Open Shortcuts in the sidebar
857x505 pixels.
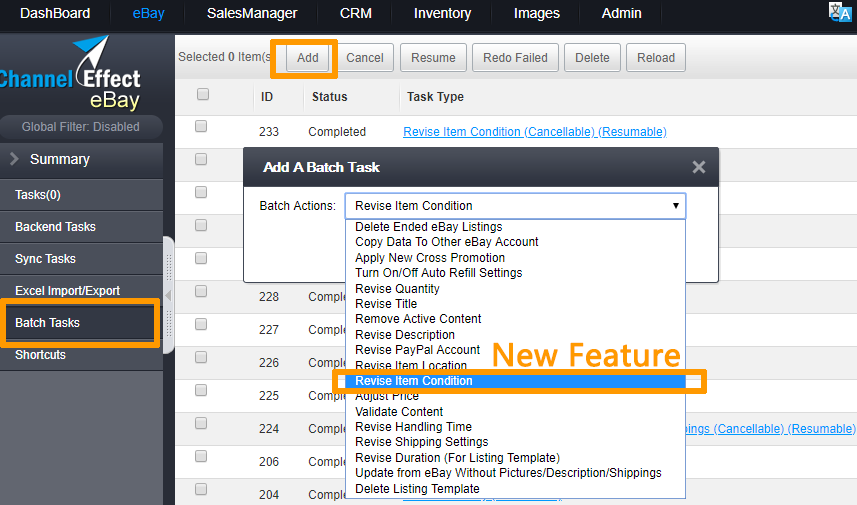point(81,355)
